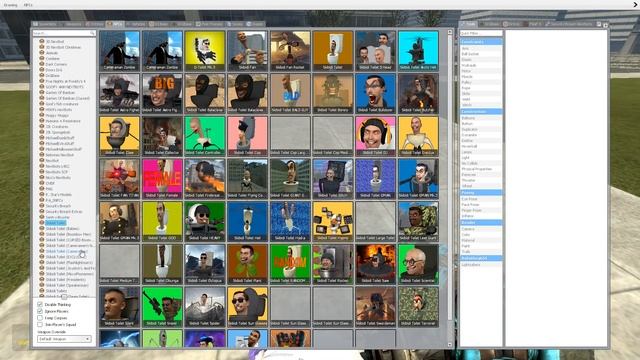Spawn Skibidi Toilet Claw NPC

click(x=119, y=136)
